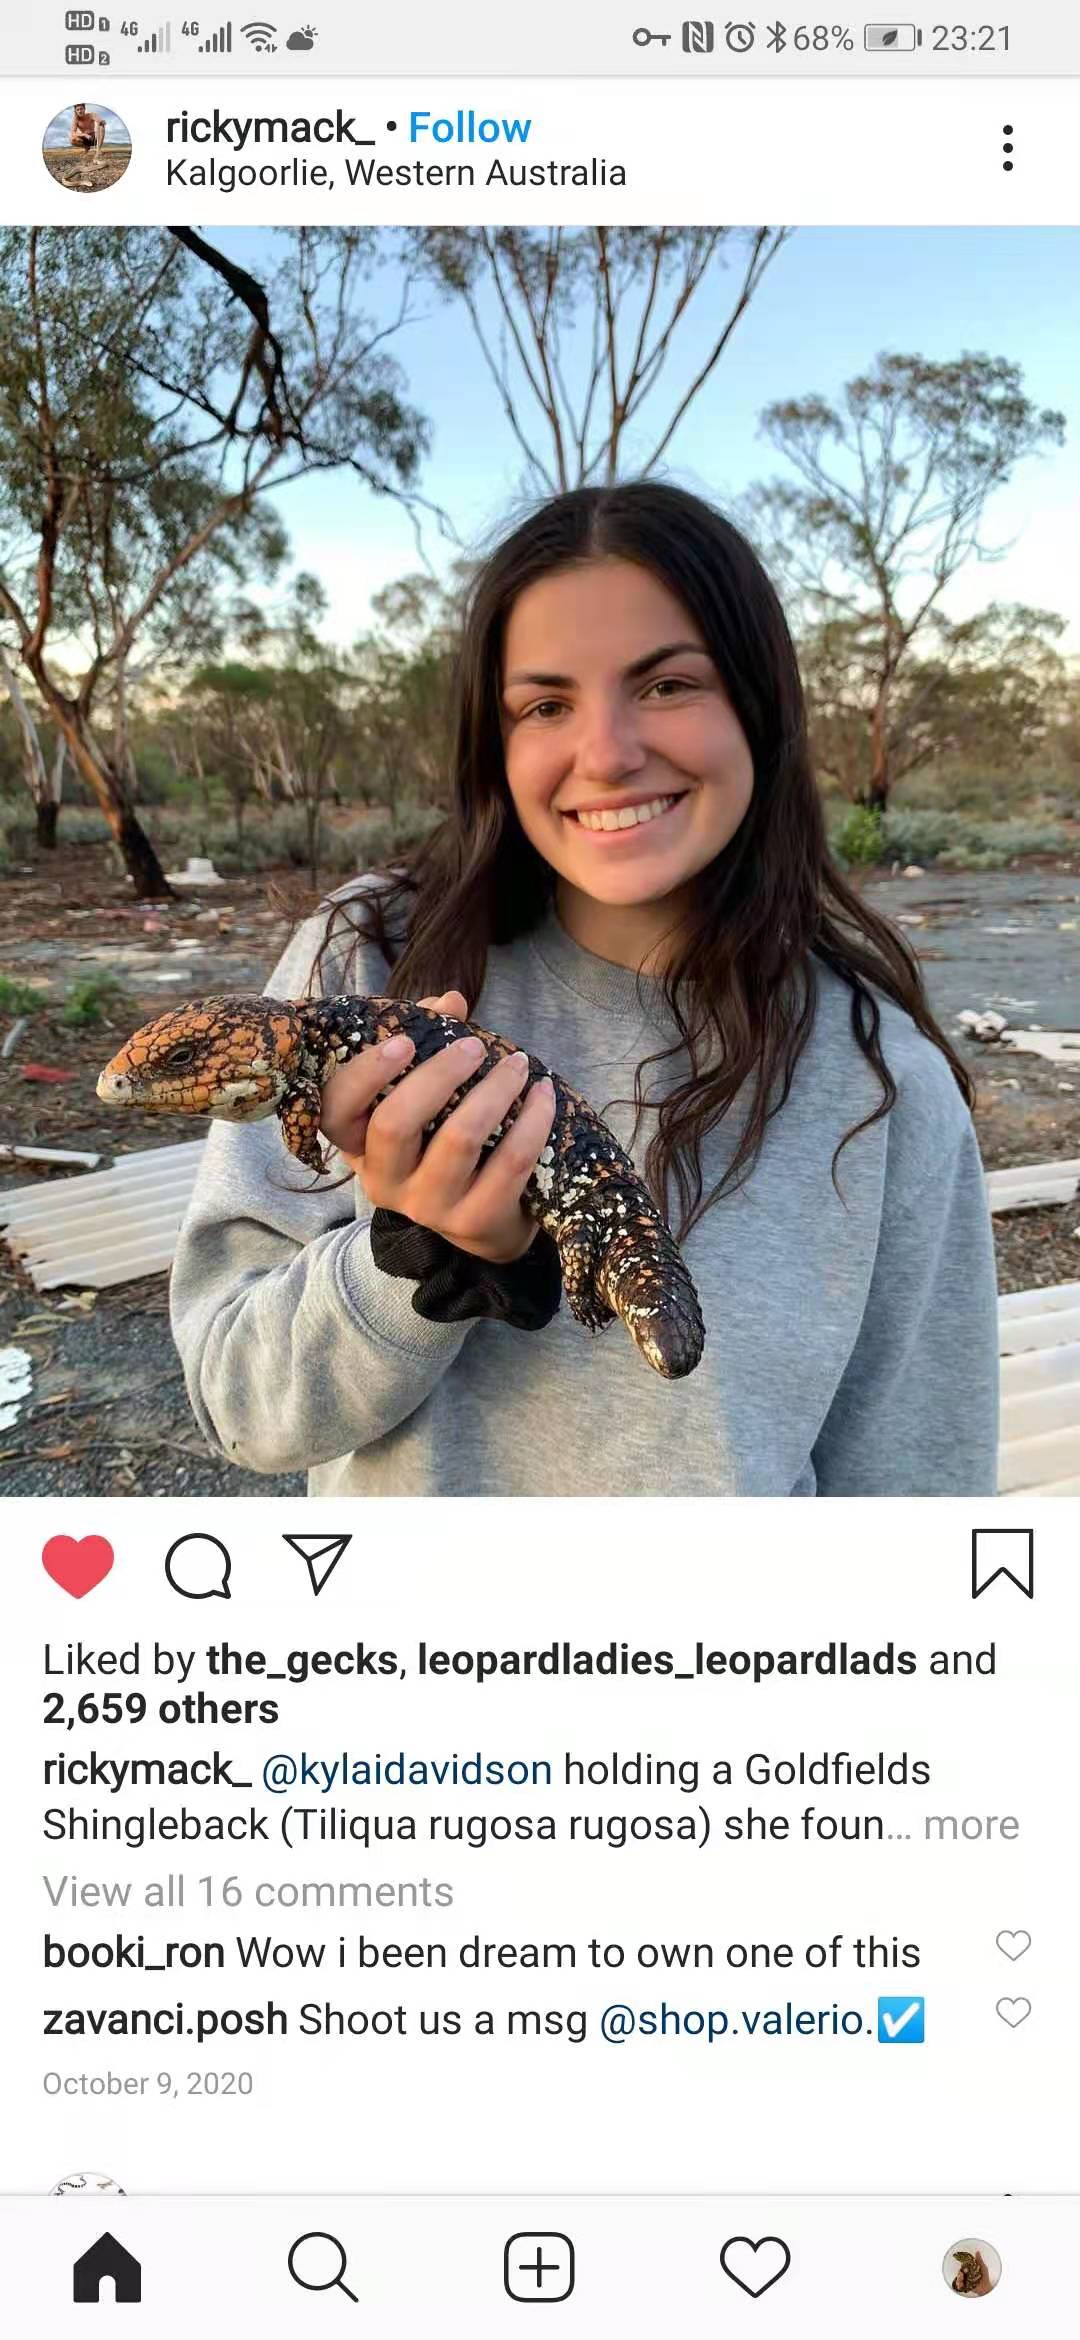Like booki_ron's comment
1080x2340 pixels.
click(x=1013, y=1945)
